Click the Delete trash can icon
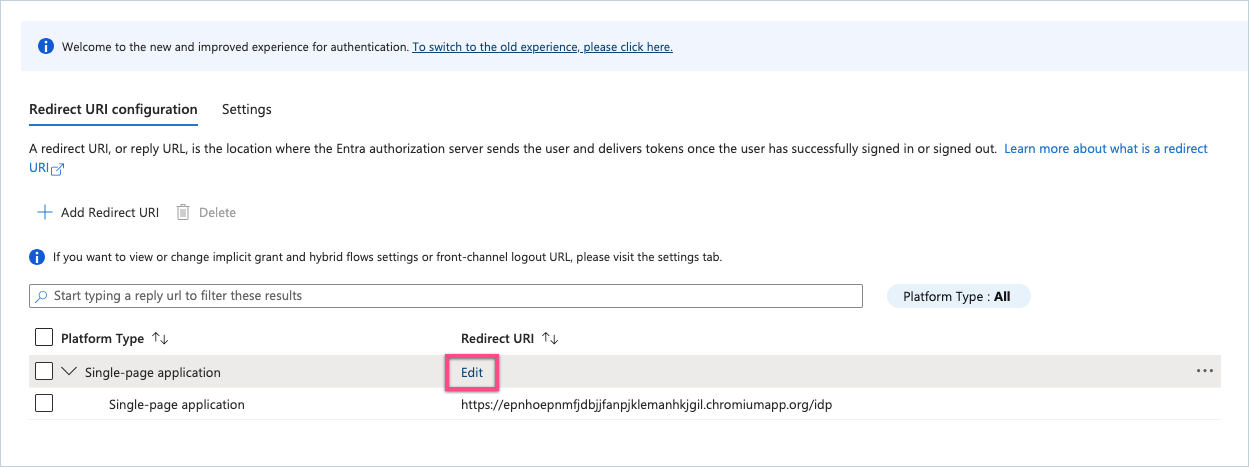1249x467 pixels. (183, 212)
